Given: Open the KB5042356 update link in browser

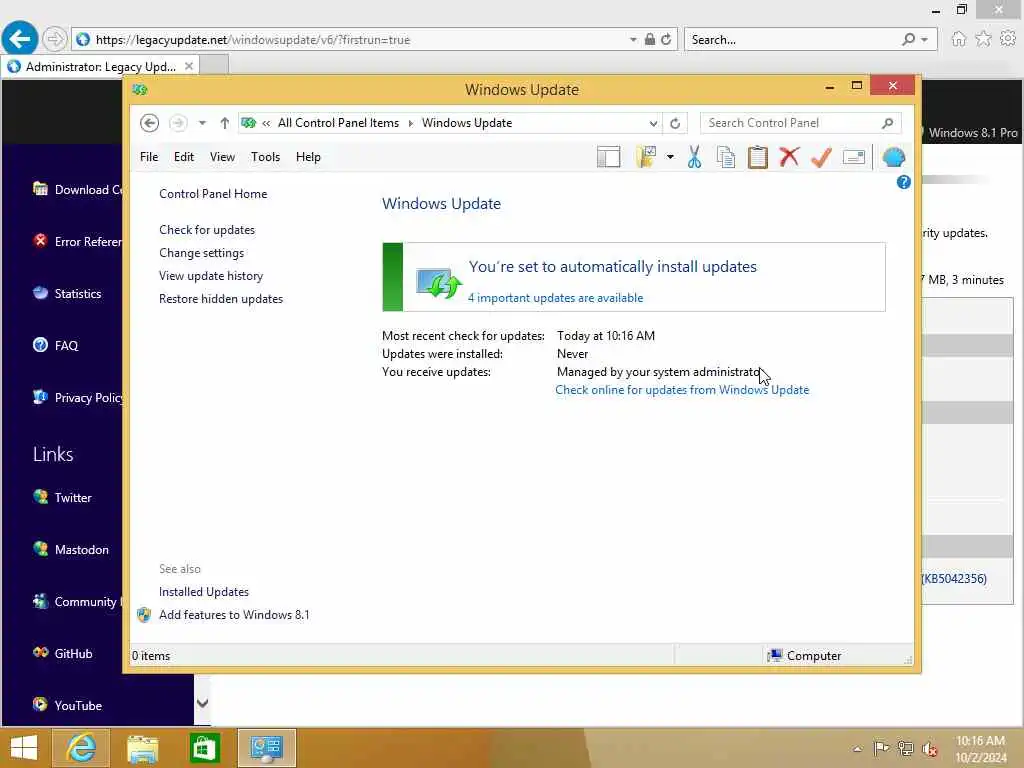Looking at the screenshot, I should coord(954,579).
